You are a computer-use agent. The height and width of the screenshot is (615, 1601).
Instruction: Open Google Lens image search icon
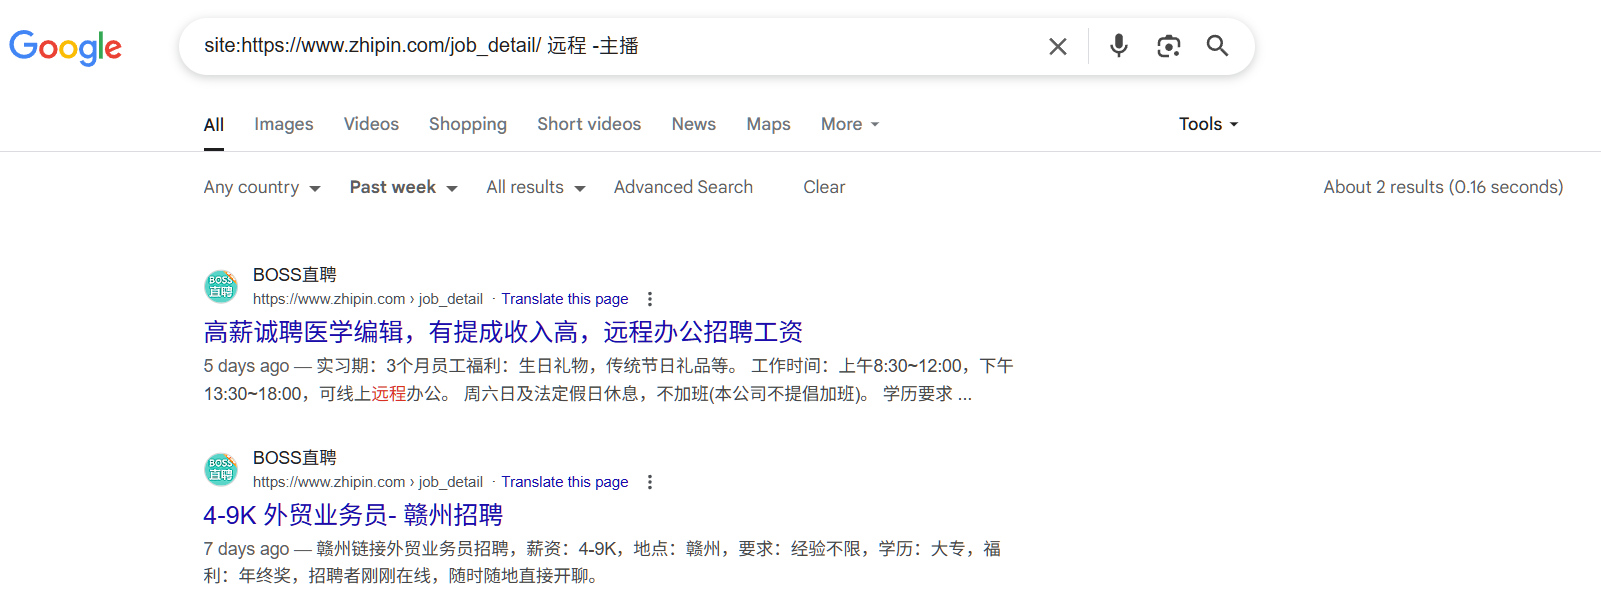tap(1168, 46)
